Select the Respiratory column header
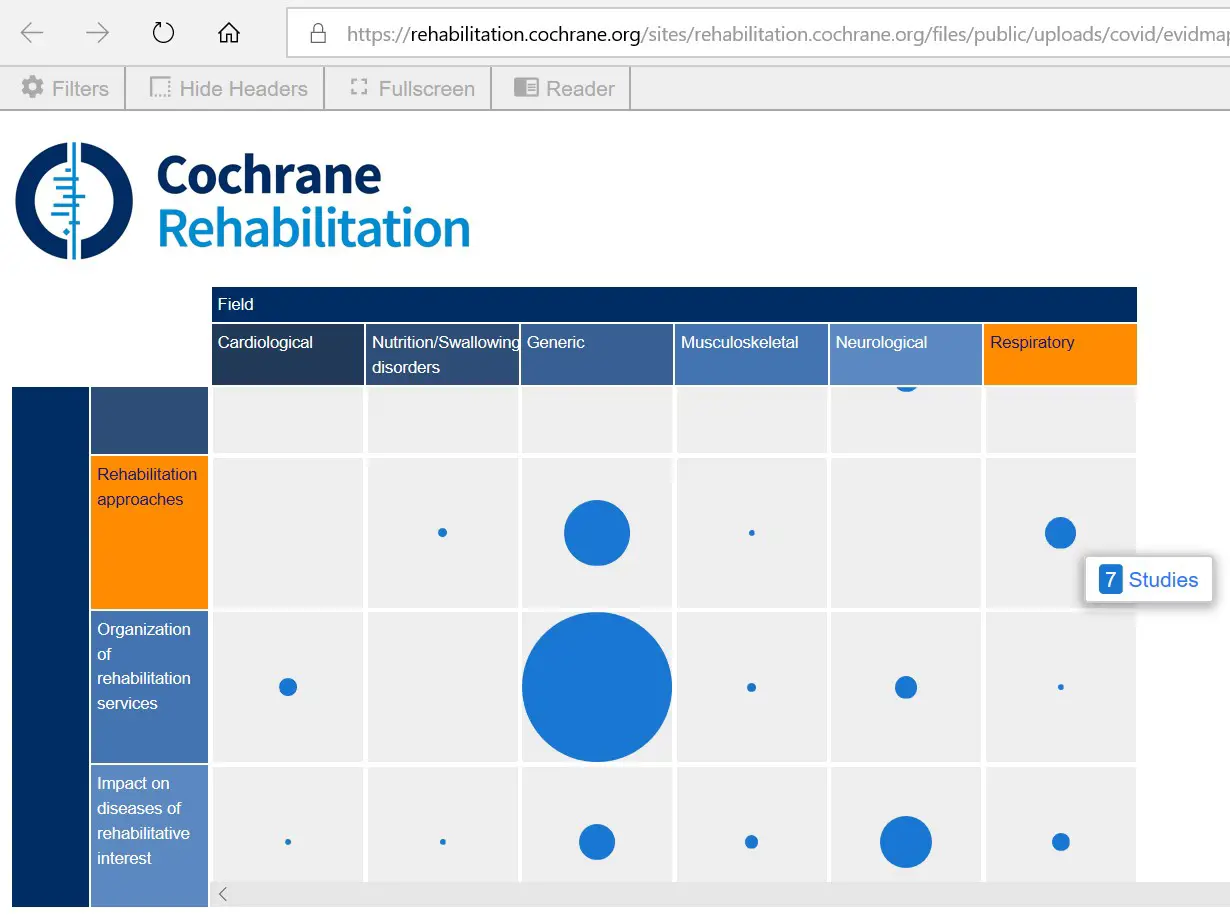The image size is (1230, 915). (x=1060, y=354)
